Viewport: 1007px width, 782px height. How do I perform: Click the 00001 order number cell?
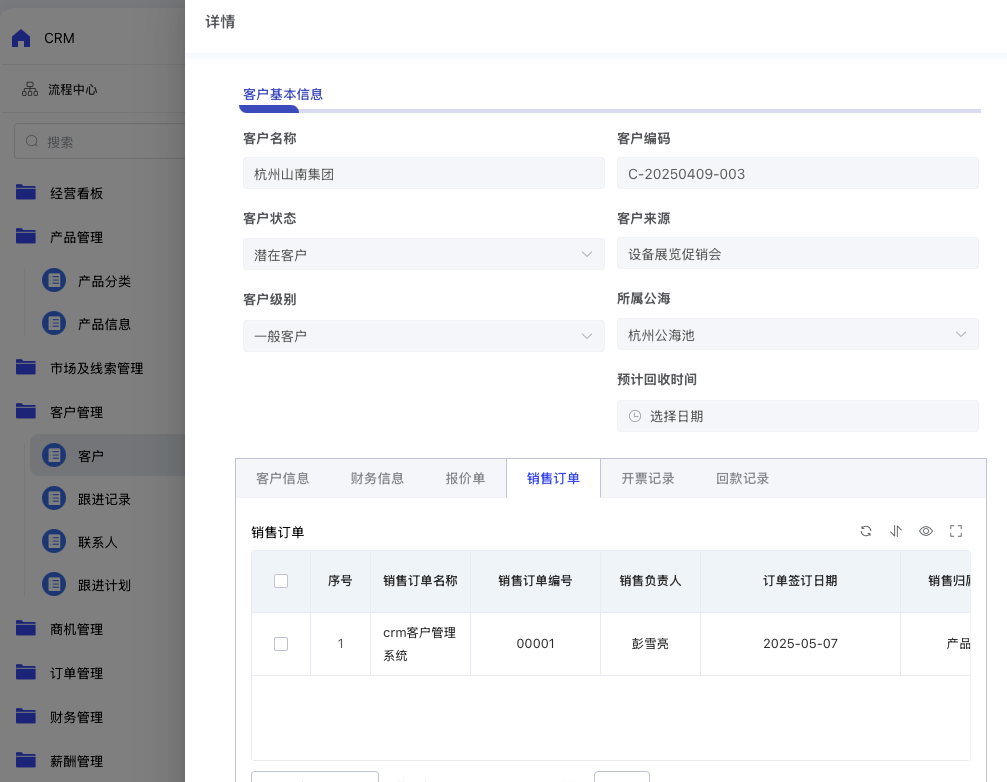coord(535,644)
